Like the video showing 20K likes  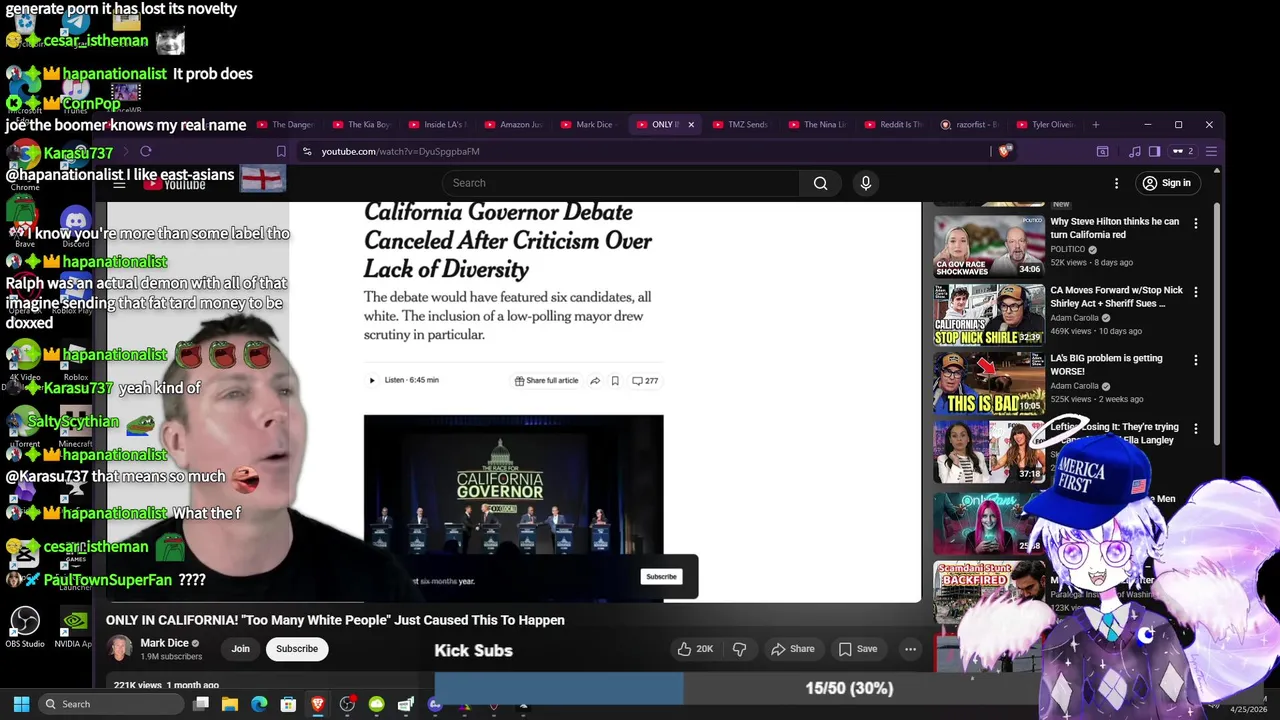click(695, 649)
